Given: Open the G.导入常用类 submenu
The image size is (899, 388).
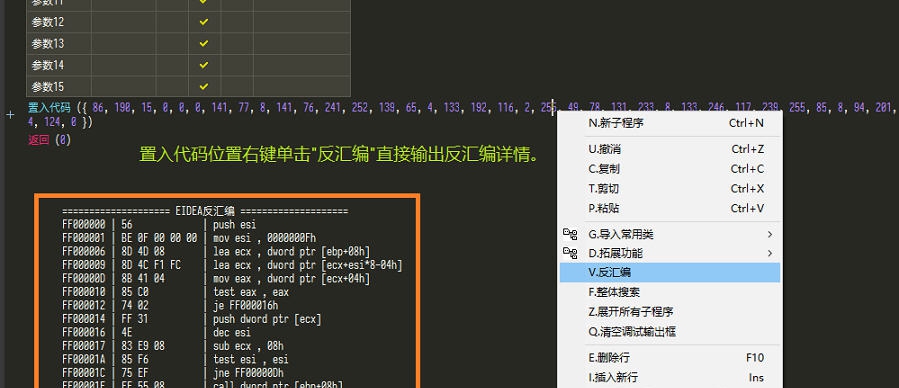Looking at the screenshot, I should tap(670, 234).
